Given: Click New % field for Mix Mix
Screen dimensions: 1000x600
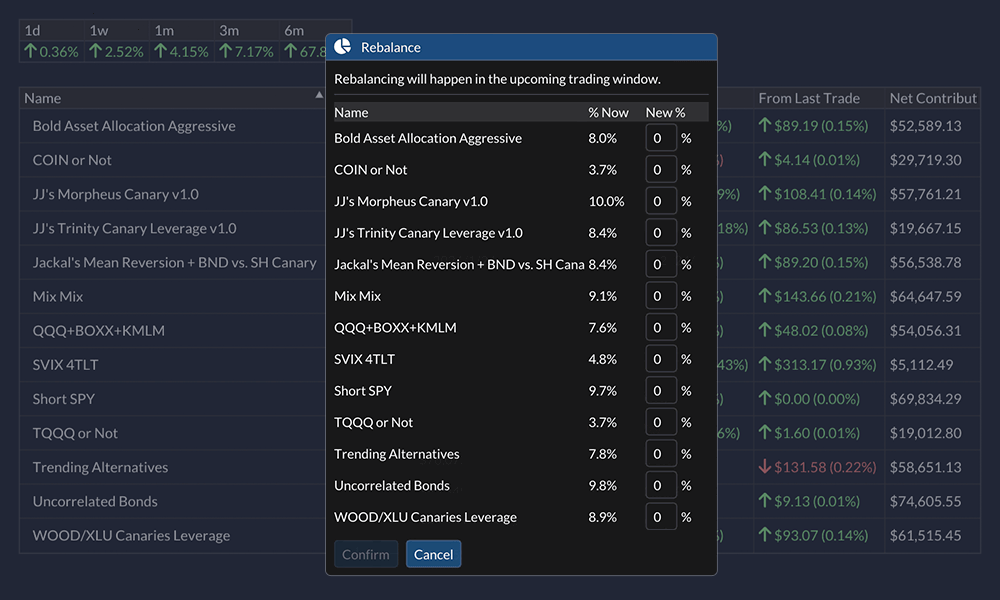Looking at the screenshot, I should click(x=661, y=296).
